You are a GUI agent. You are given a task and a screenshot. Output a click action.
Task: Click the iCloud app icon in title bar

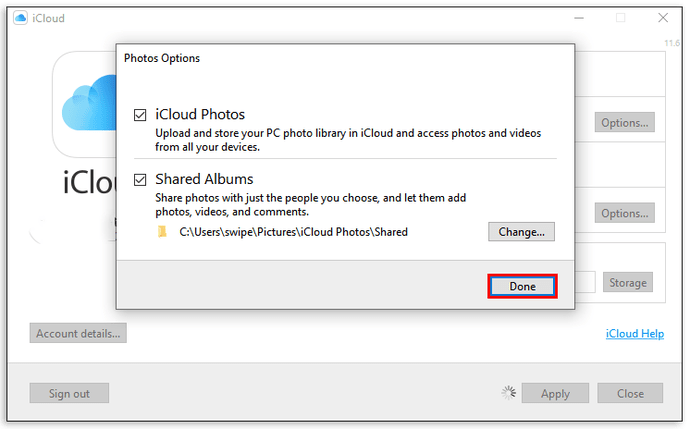[x=20, y=18]
